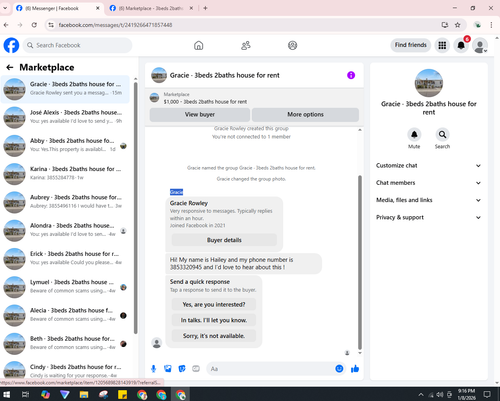This screenshot has height=401, width=500.
Task: Bookmark this page with the star
Action: coord(458,25)
